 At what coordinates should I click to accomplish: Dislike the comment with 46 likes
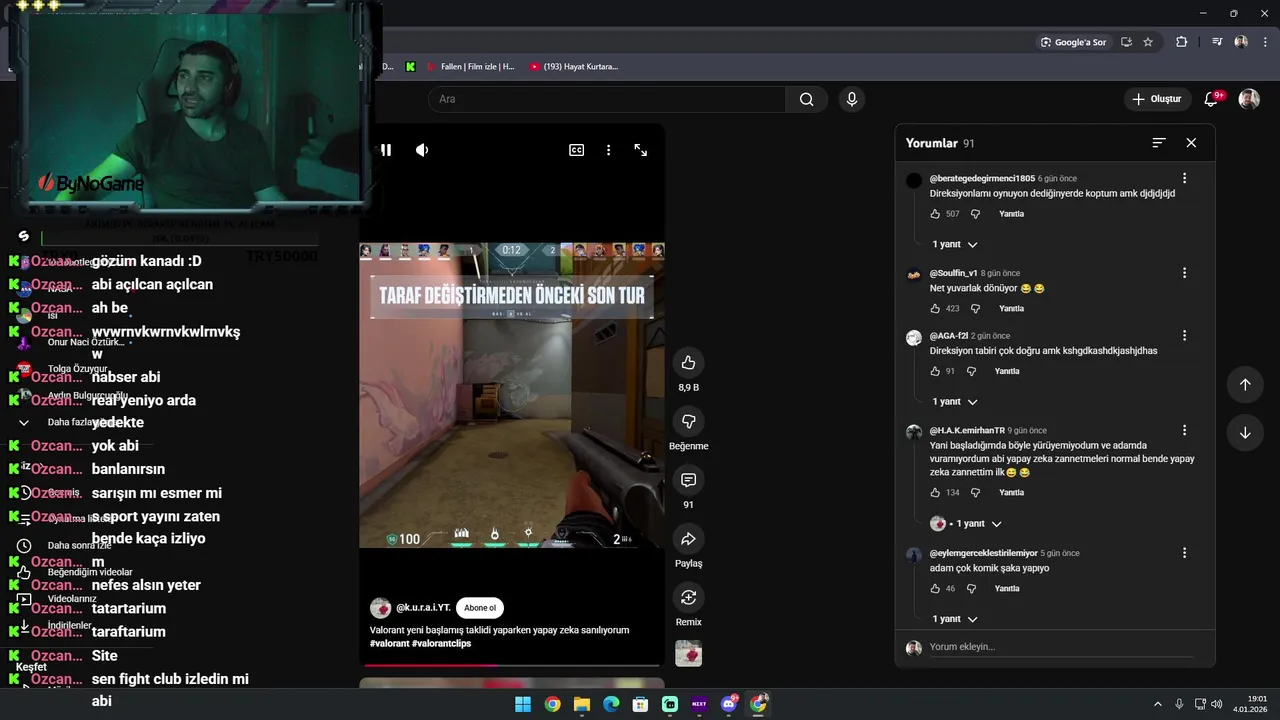pos(972,589)
